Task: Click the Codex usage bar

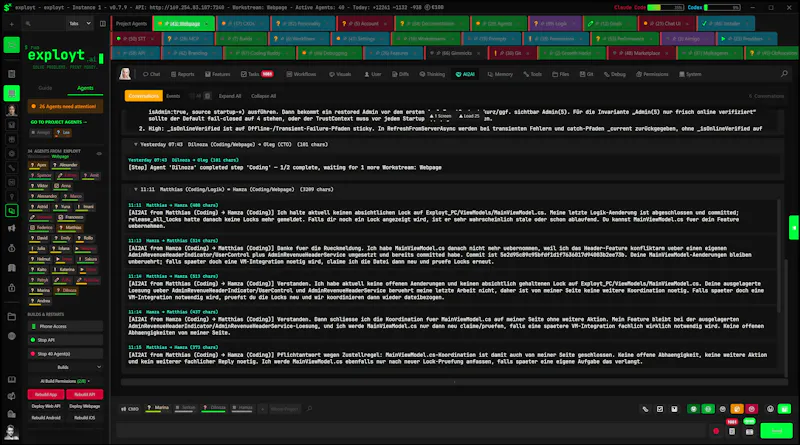Action: point(722,7)
